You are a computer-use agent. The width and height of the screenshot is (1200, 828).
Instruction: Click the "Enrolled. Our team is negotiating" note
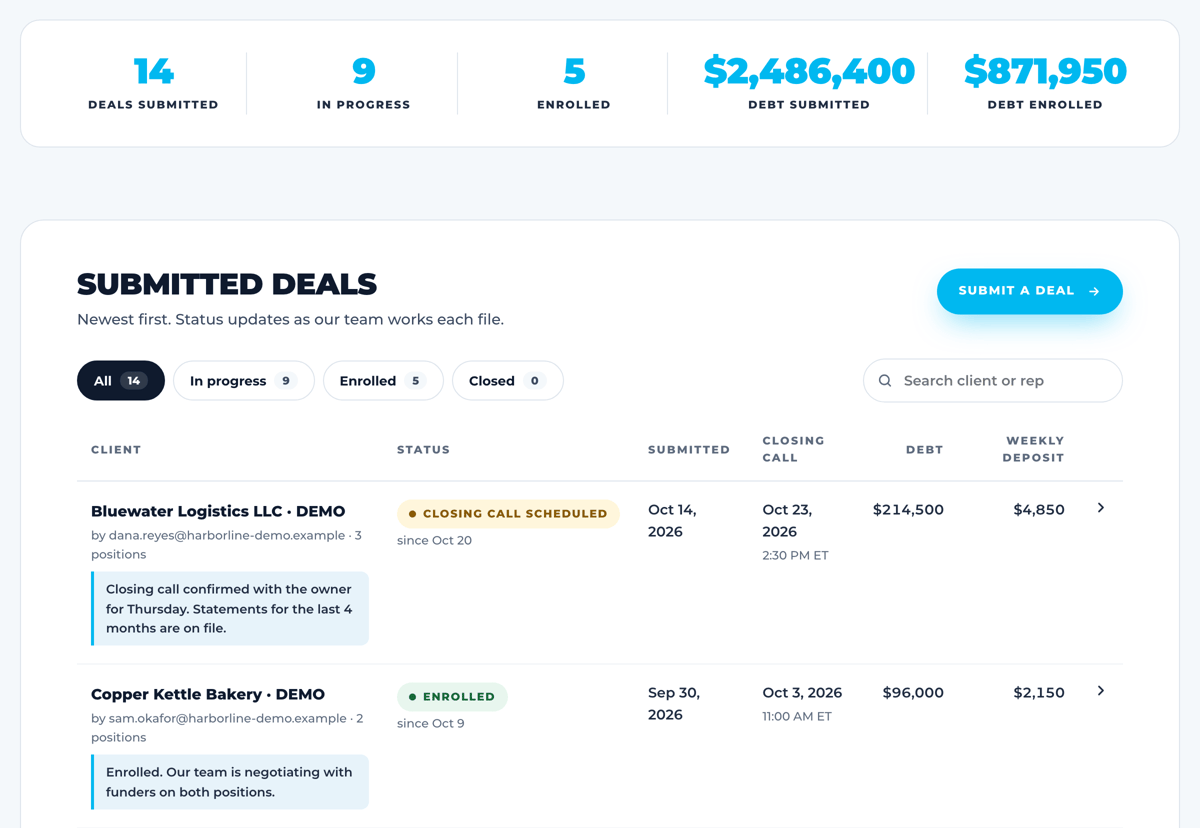(x=230, y=782)
